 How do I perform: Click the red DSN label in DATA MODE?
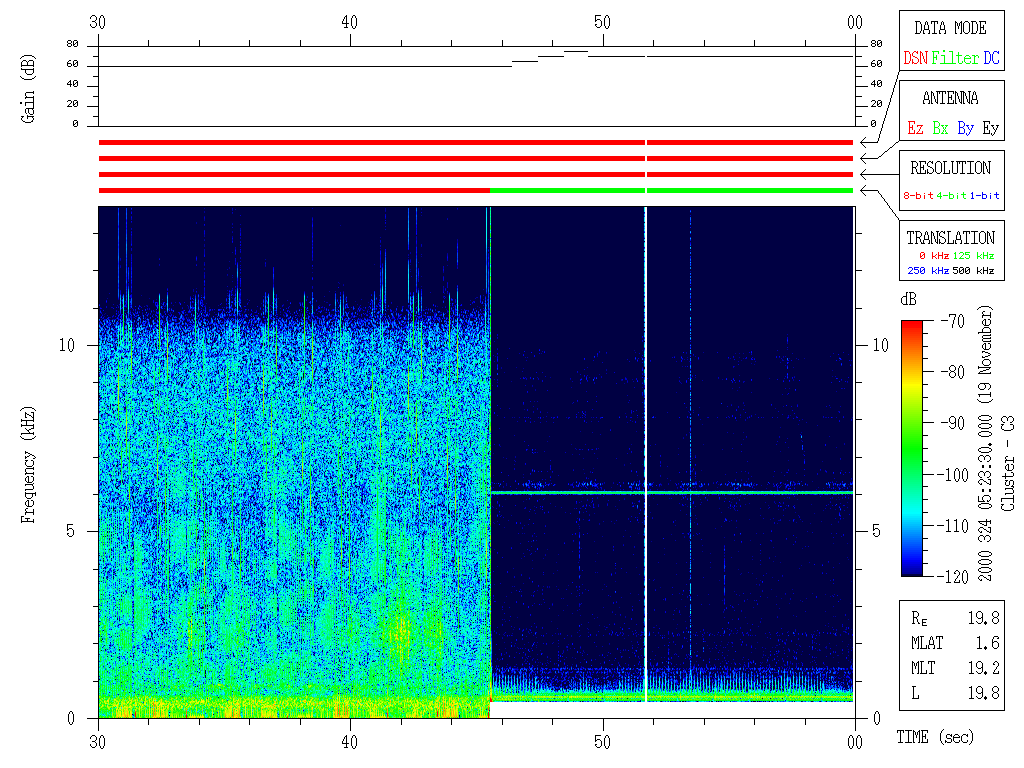(915, 59)
